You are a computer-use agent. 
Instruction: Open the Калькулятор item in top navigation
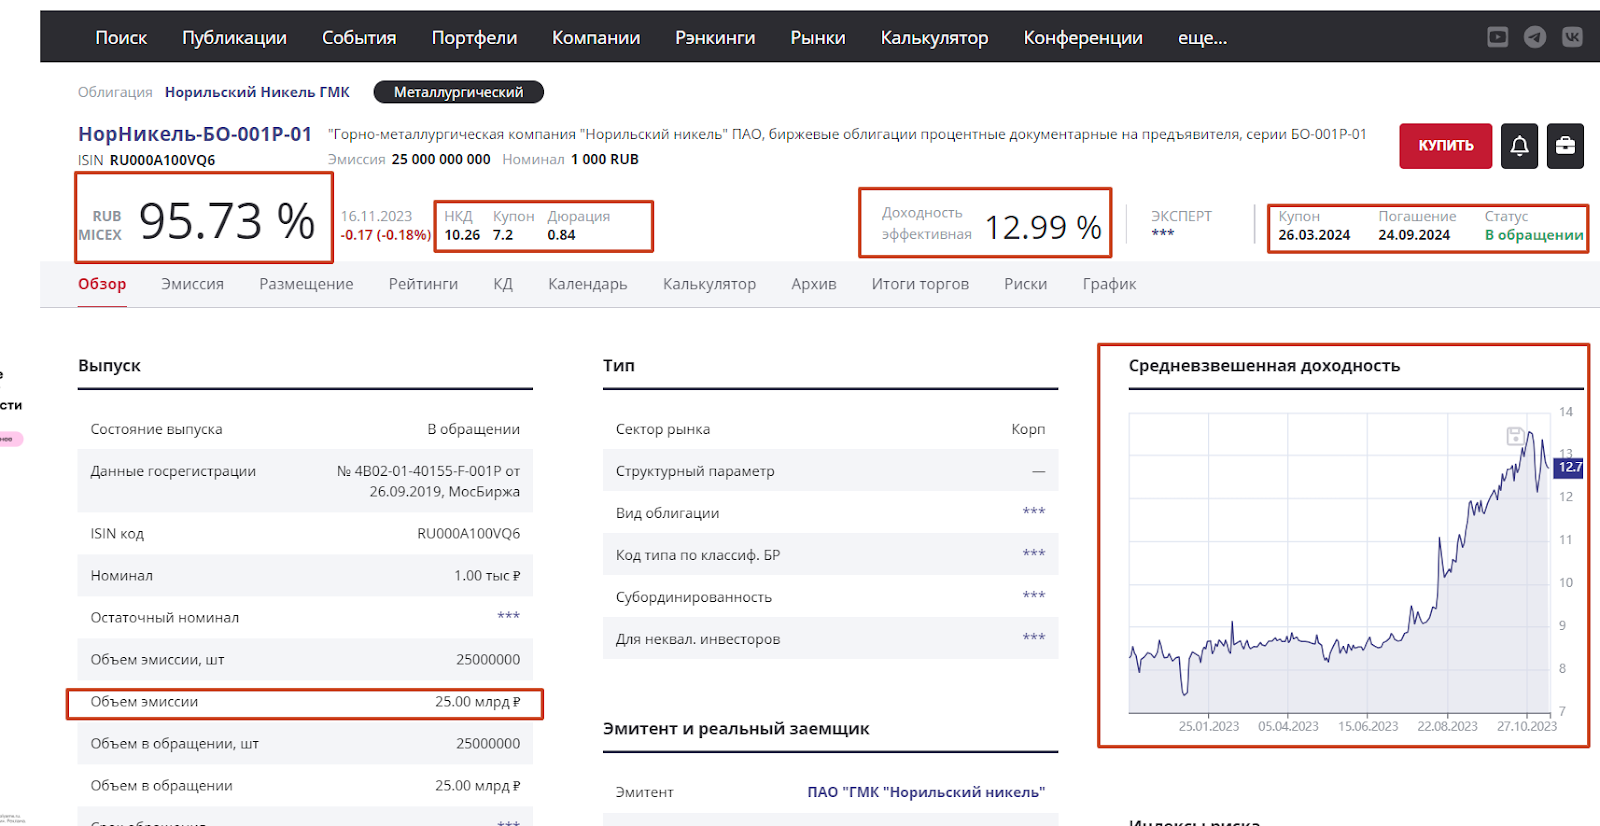pyautogui.click(x=934, y=38)
